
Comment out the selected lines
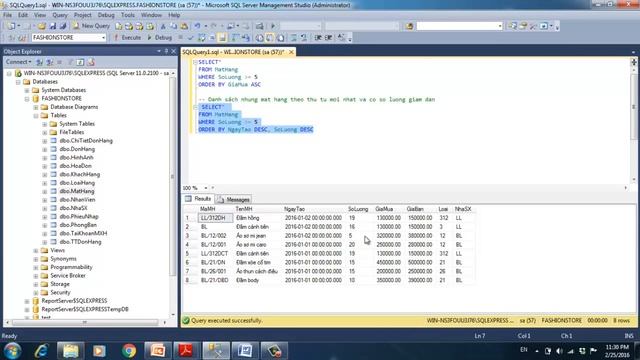tap(293, 38)
